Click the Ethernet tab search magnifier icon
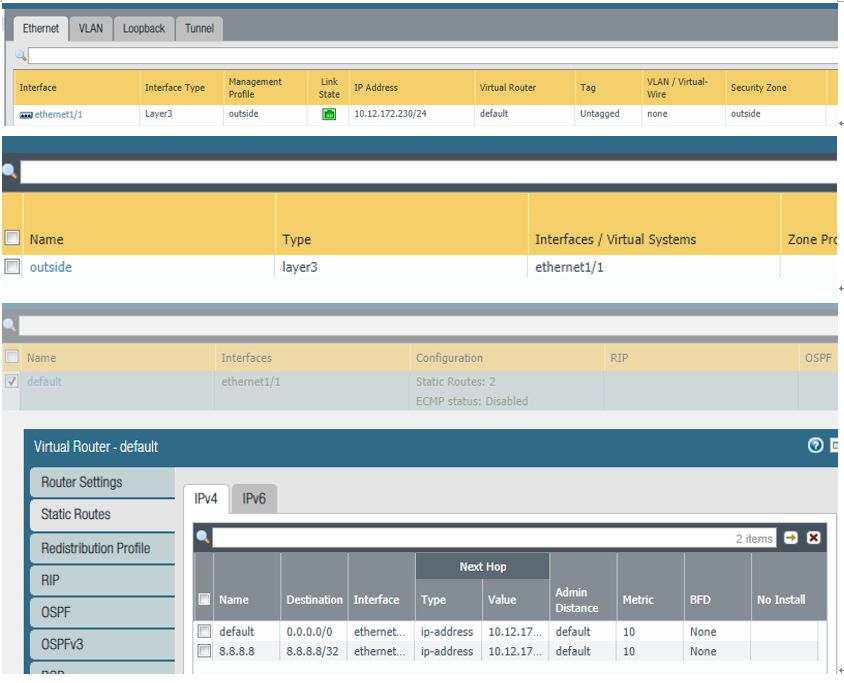 21,55
